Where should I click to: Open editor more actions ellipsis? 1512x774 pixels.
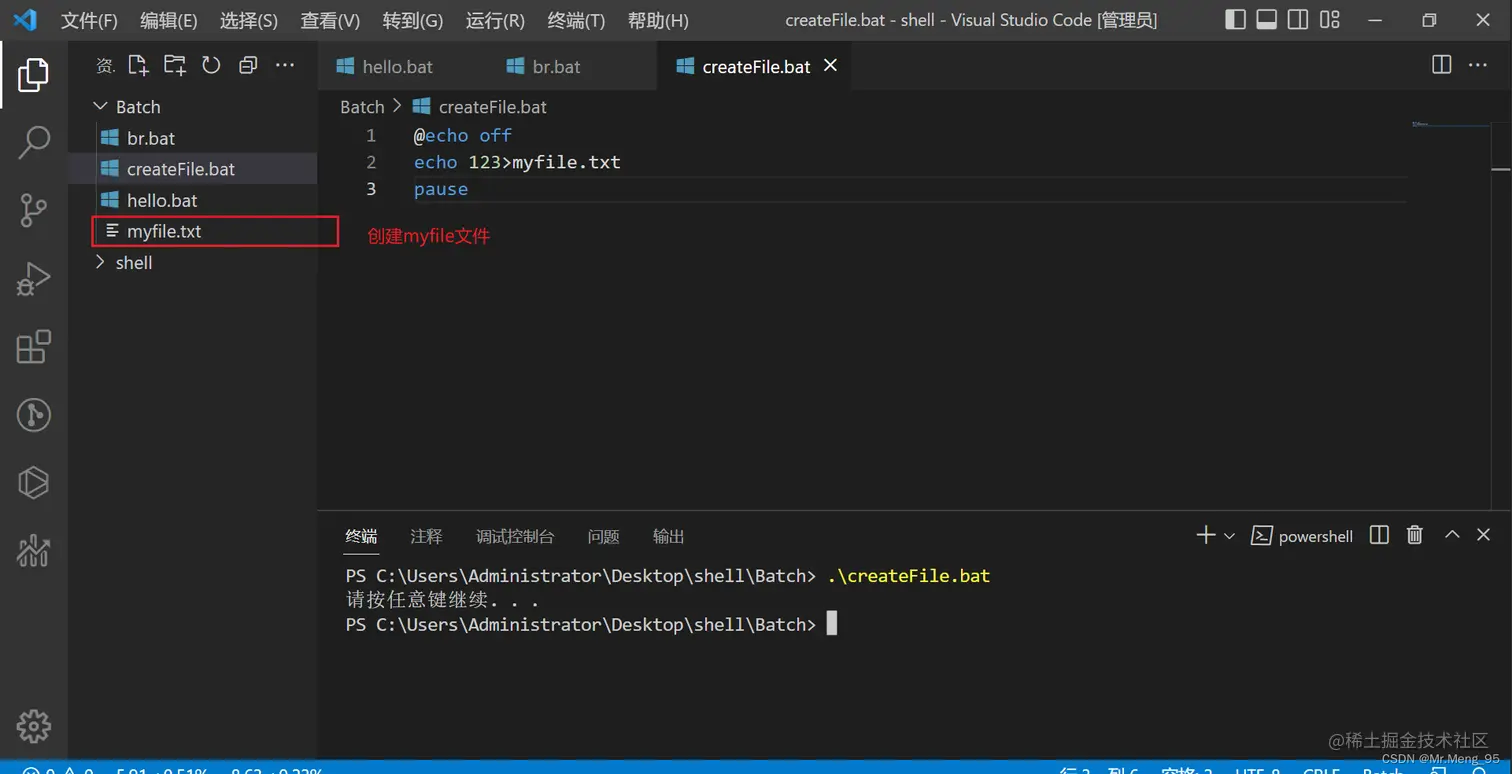(x=1478, y=65)
